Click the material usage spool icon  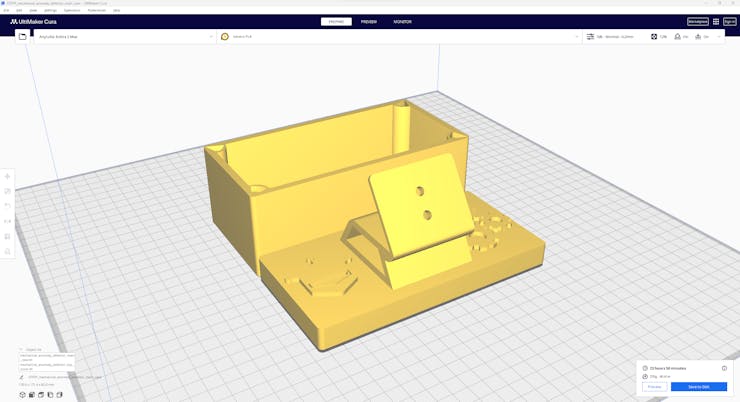(x=645, y=377)
